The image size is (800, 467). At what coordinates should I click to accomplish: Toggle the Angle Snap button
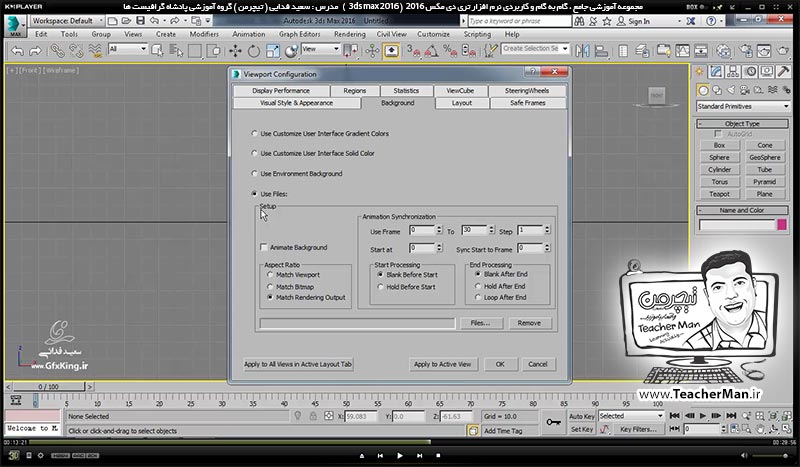click(432, 50)
